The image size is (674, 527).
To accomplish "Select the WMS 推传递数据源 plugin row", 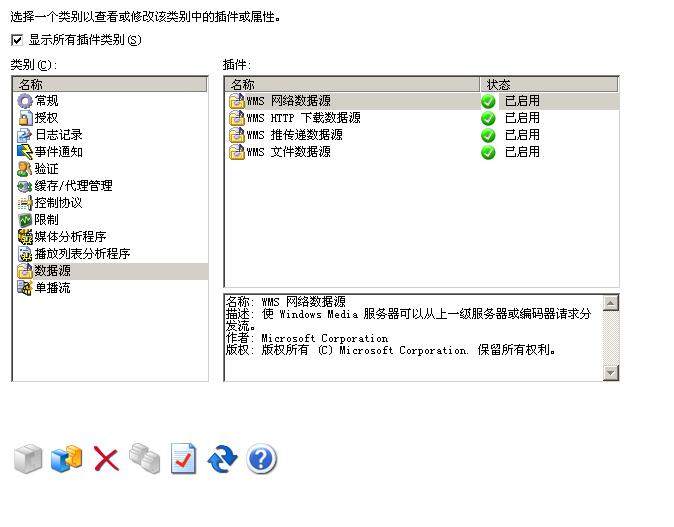I will pyautogui.click(x=422, y=135).
